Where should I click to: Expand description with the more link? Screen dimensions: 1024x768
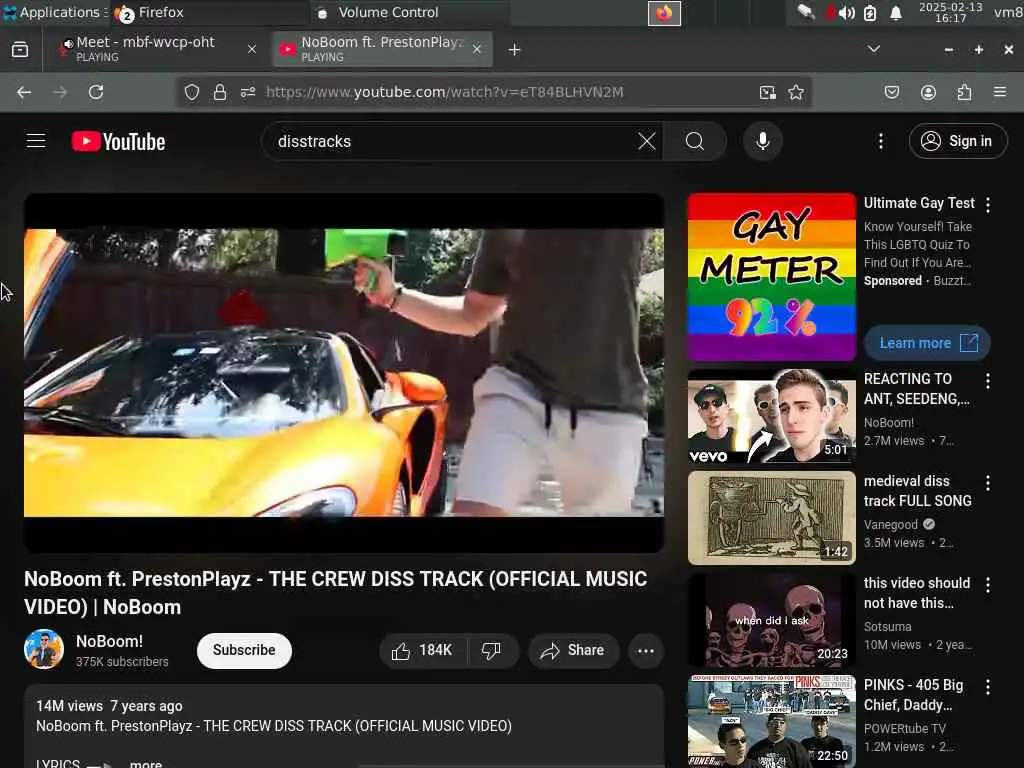pyautogui.click(x=146, y=763)
